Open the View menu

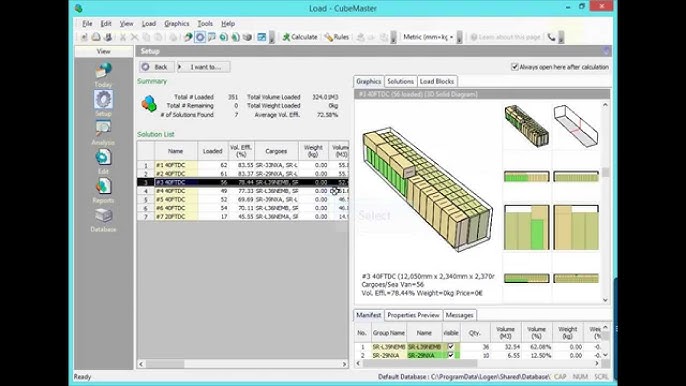(x=126, y=24)
